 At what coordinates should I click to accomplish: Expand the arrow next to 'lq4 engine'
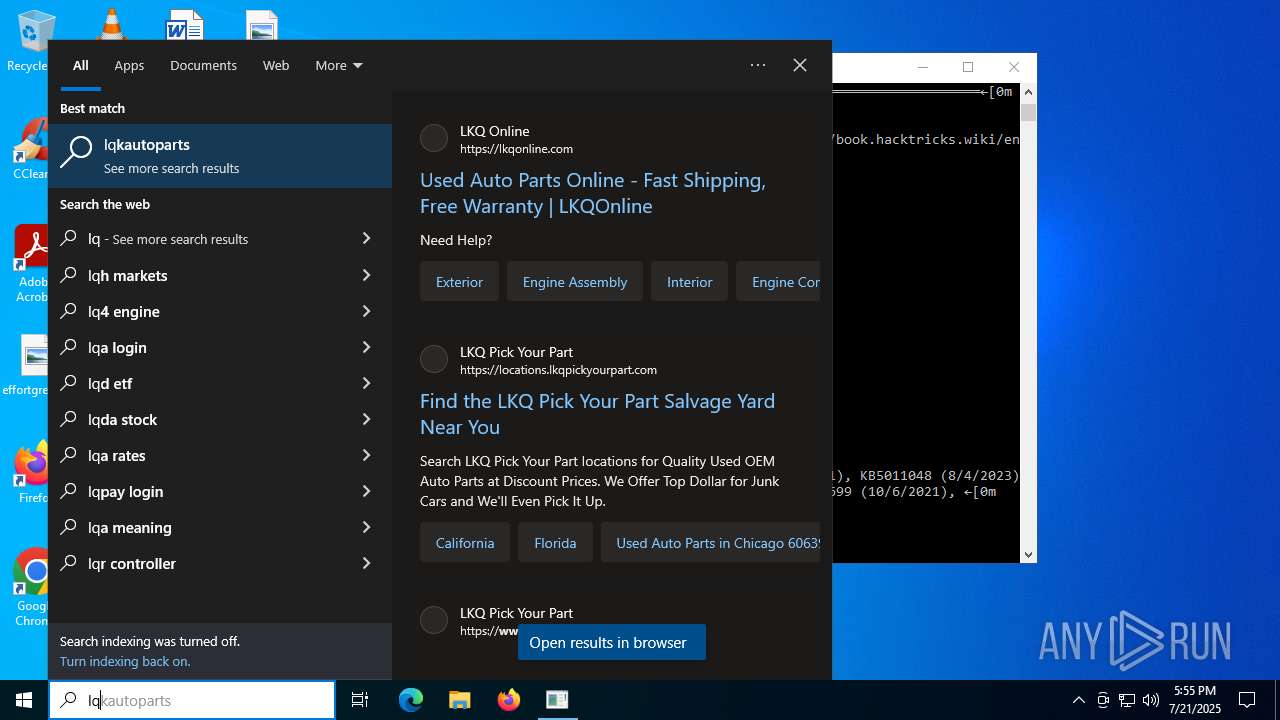point(366,311)
